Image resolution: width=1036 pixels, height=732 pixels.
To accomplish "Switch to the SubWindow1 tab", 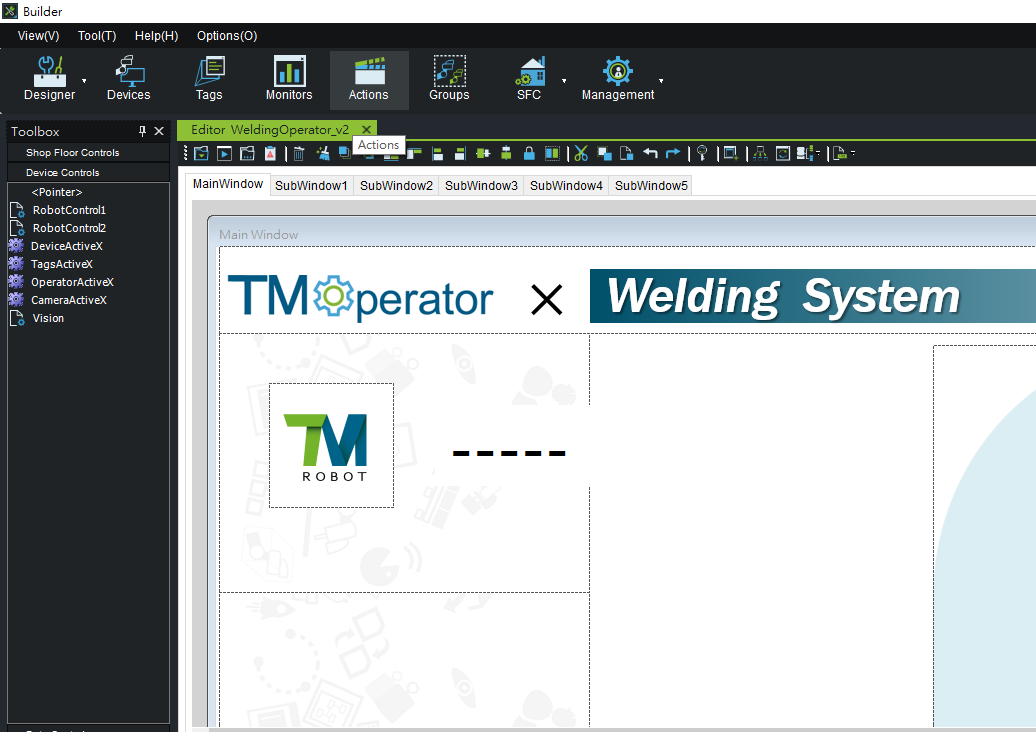I will point(311,186).
